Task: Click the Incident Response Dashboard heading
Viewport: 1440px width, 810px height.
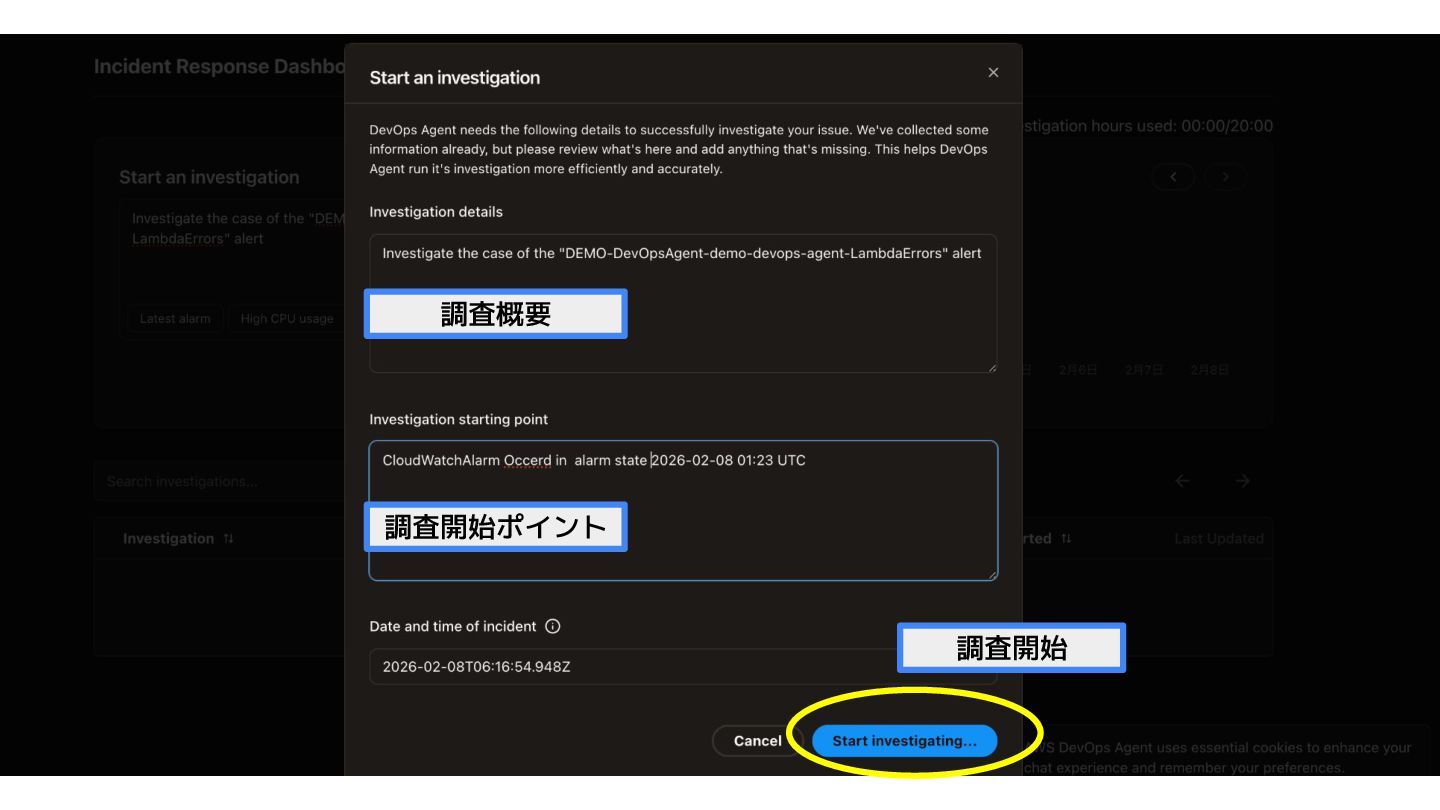Action: click(219, 66)
